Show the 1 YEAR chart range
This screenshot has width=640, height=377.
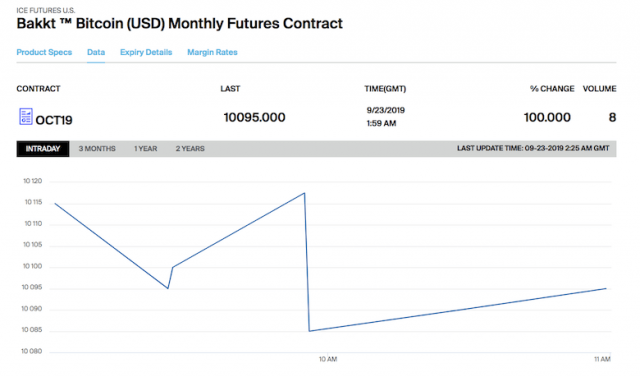click(146, 149)
